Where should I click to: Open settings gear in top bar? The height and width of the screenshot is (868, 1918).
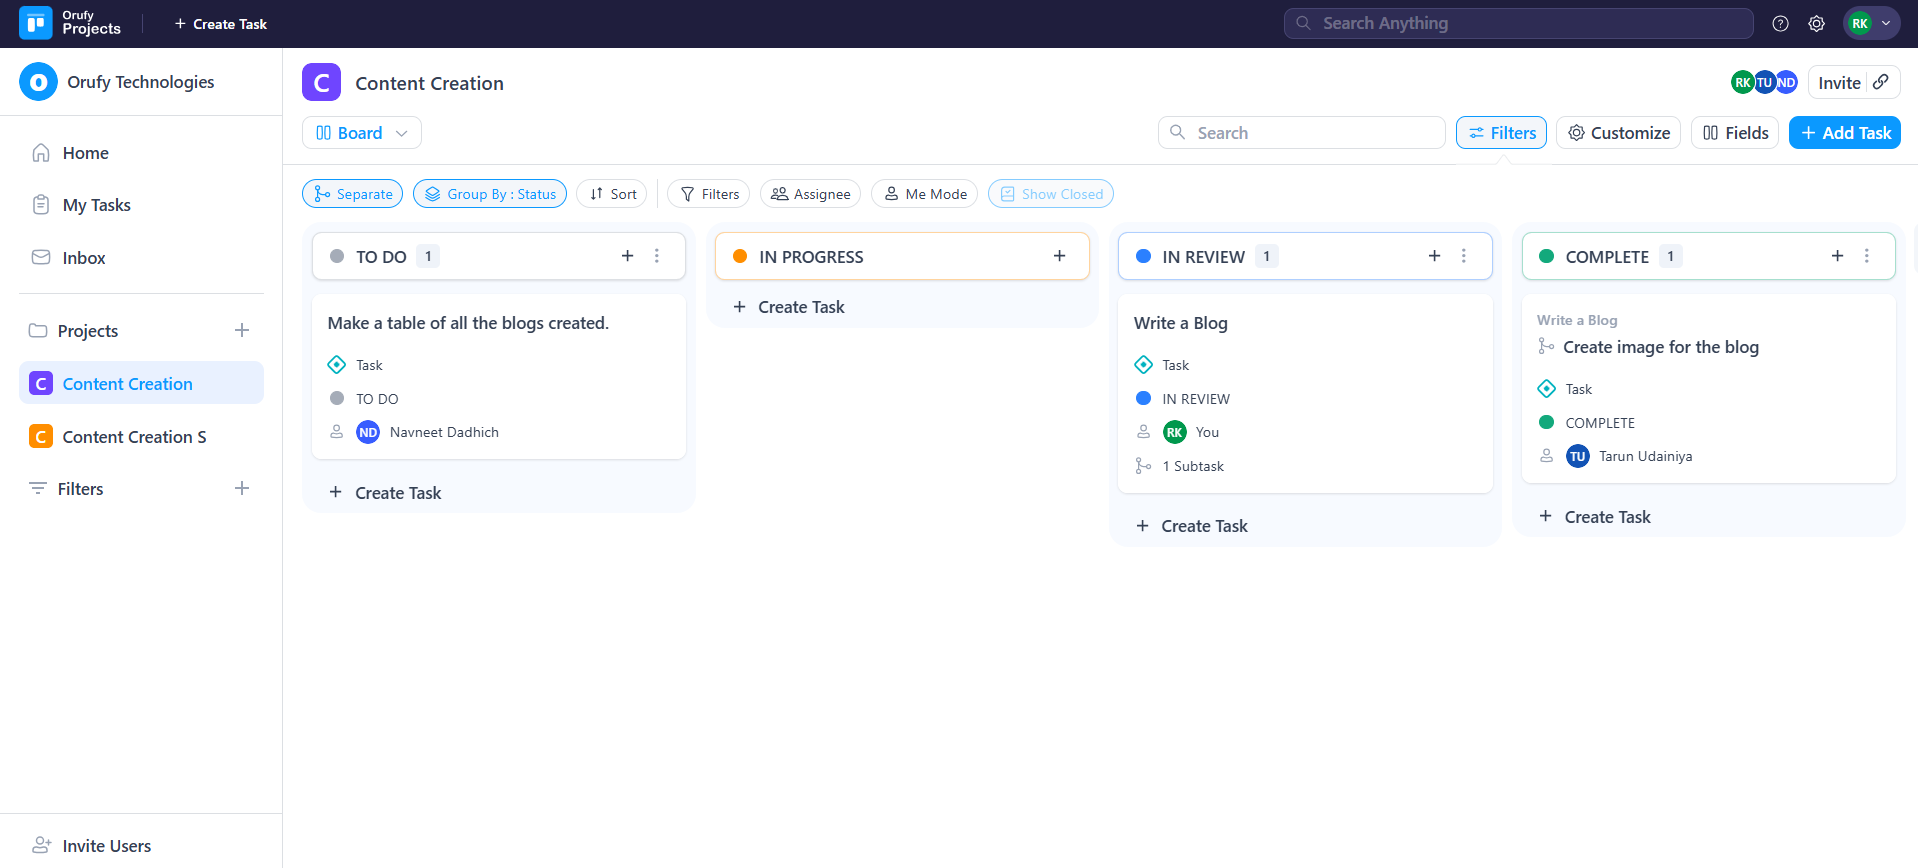(1816, 24)
